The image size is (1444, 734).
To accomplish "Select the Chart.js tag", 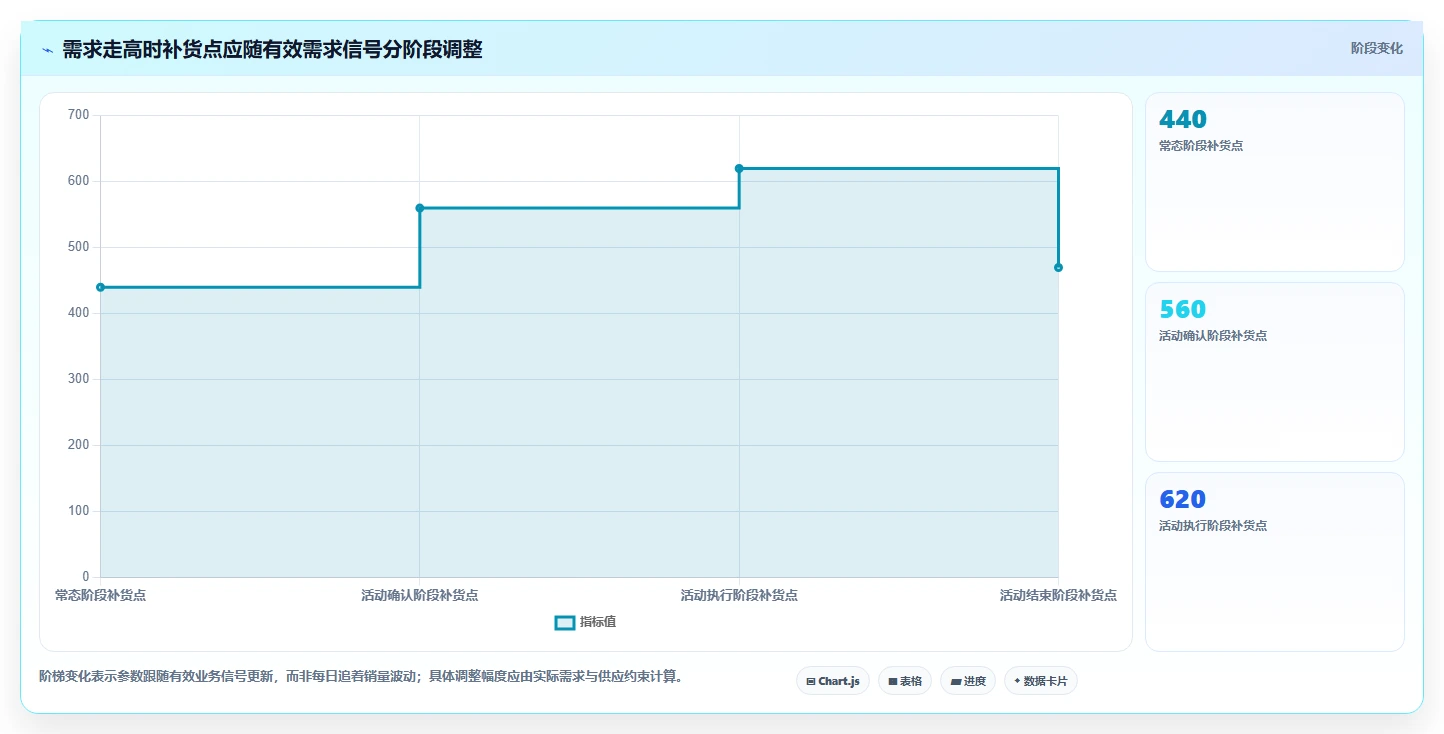I will coord(833,681).
